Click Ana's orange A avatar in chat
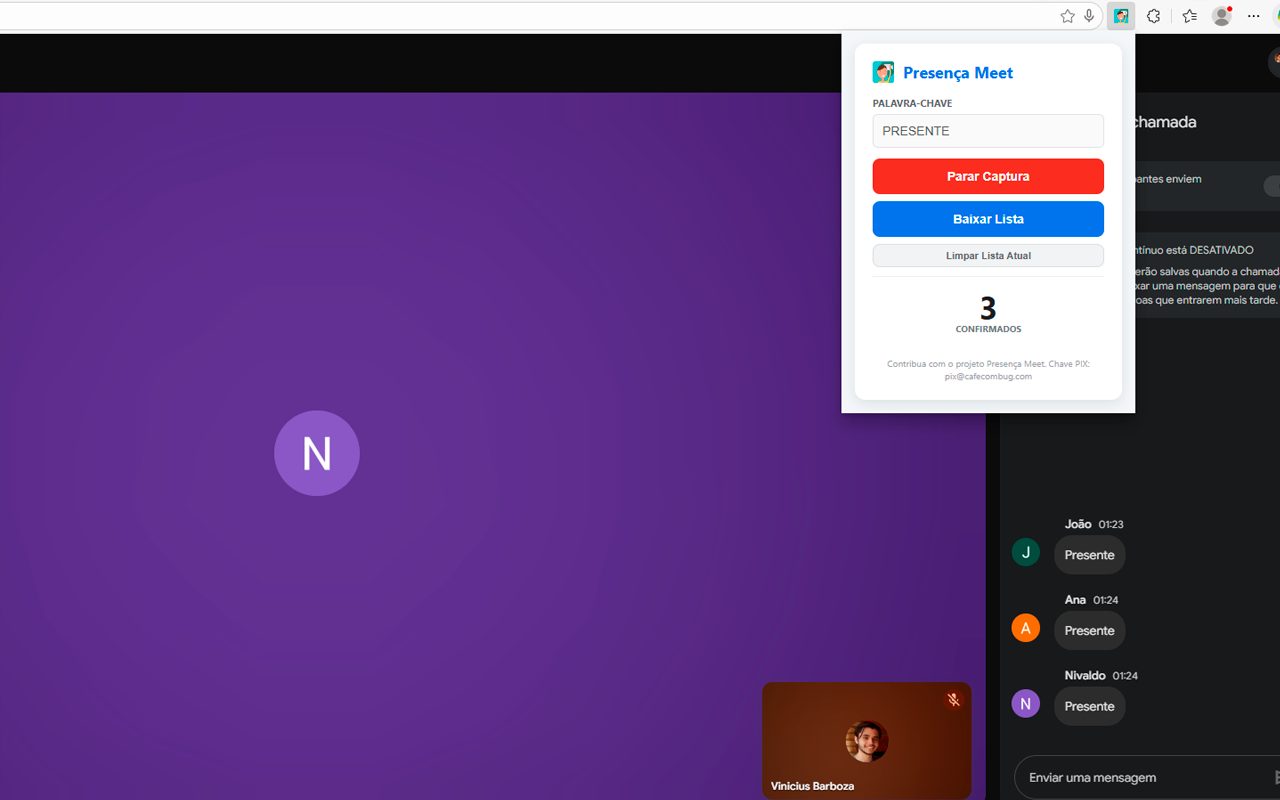The image size is (1280, 800). coord(1025,628)
